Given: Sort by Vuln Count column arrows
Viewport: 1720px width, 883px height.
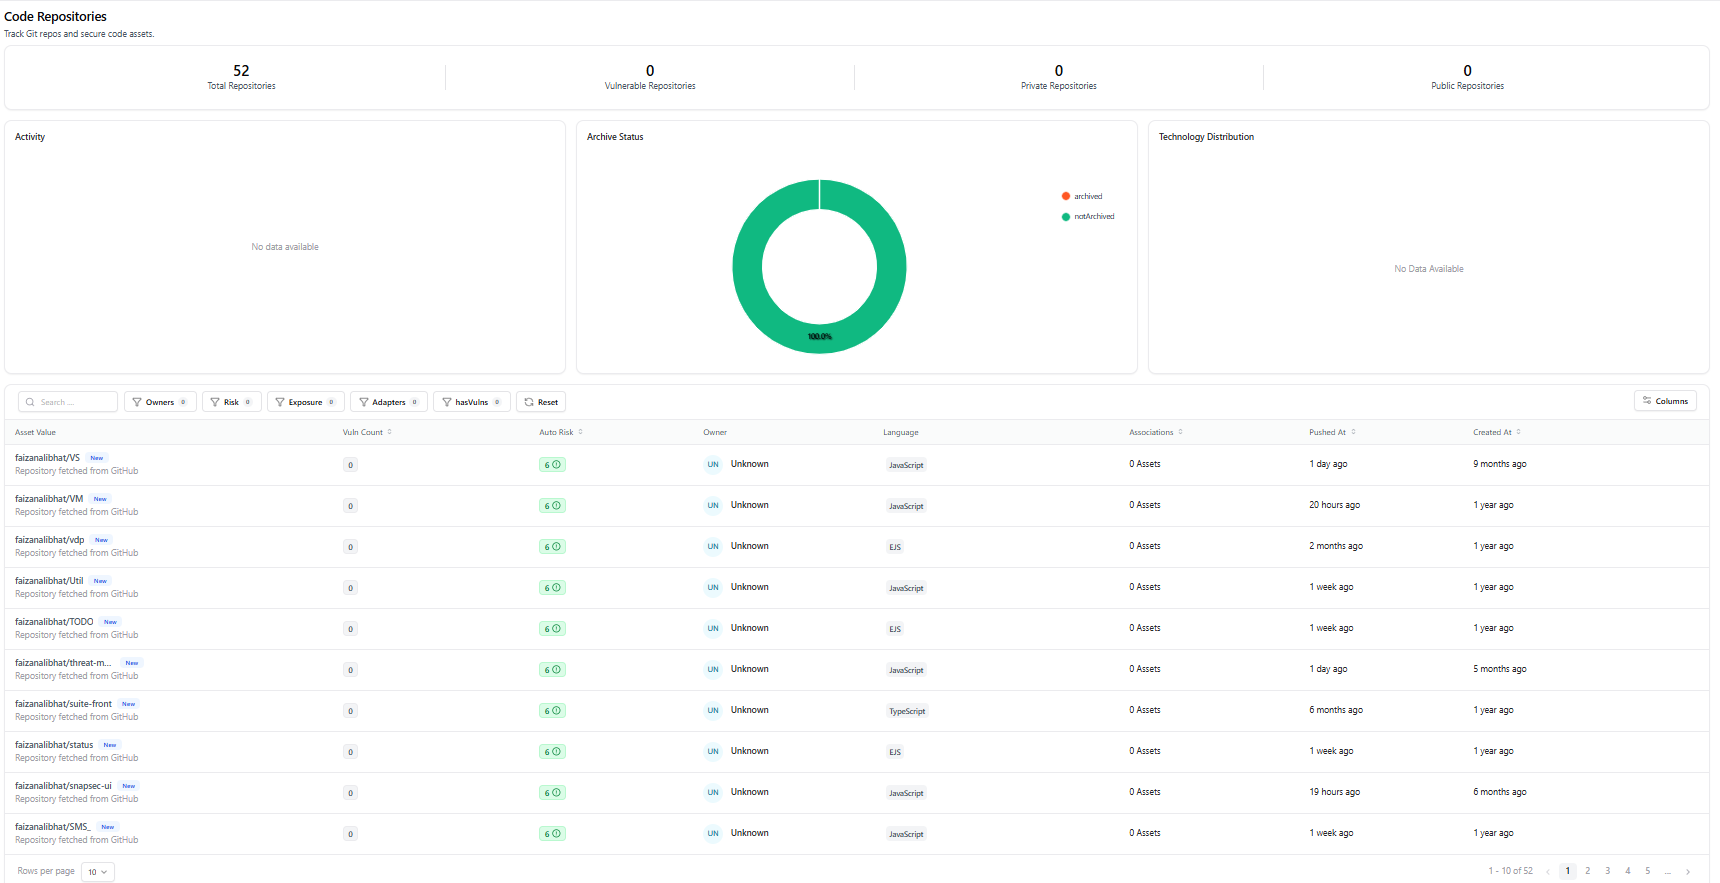Looking at the screenshot, I should coord(390,432).
